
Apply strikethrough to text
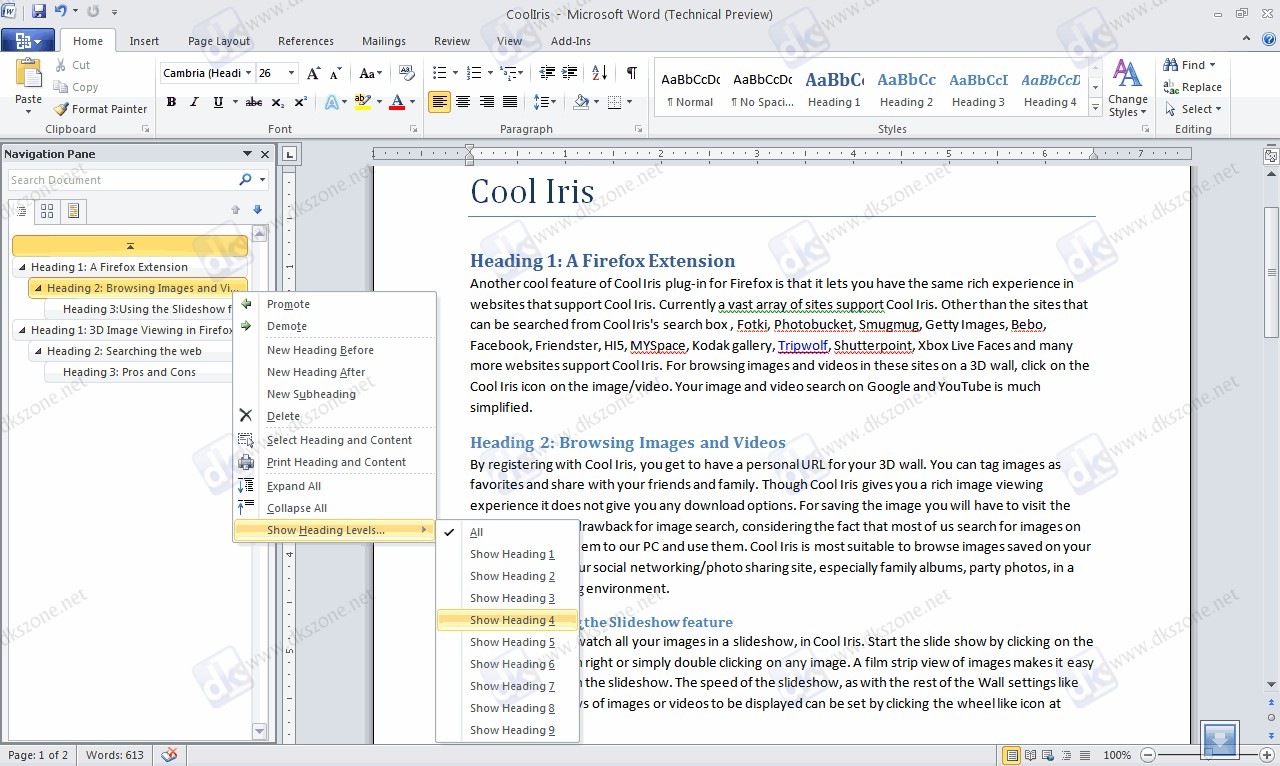[254, 102]
